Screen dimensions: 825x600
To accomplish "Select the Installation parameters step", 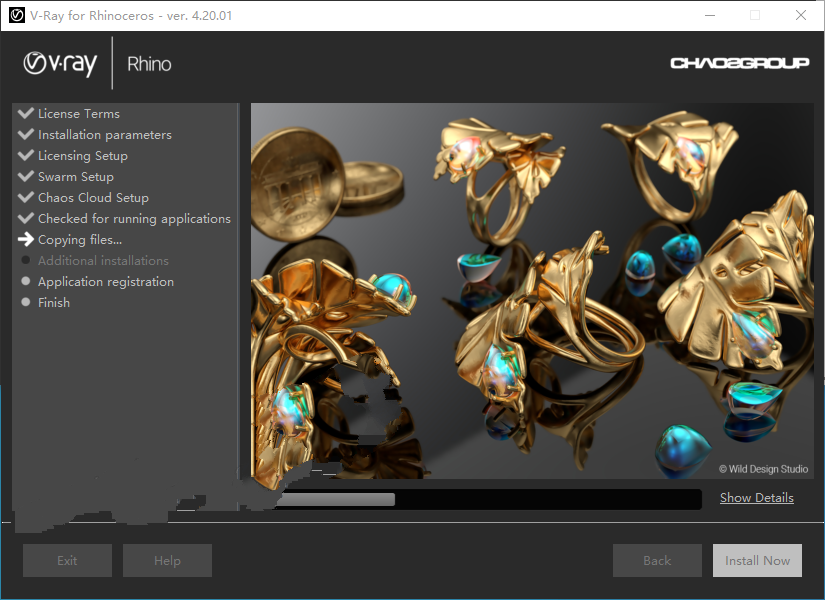I will (105, 135).
